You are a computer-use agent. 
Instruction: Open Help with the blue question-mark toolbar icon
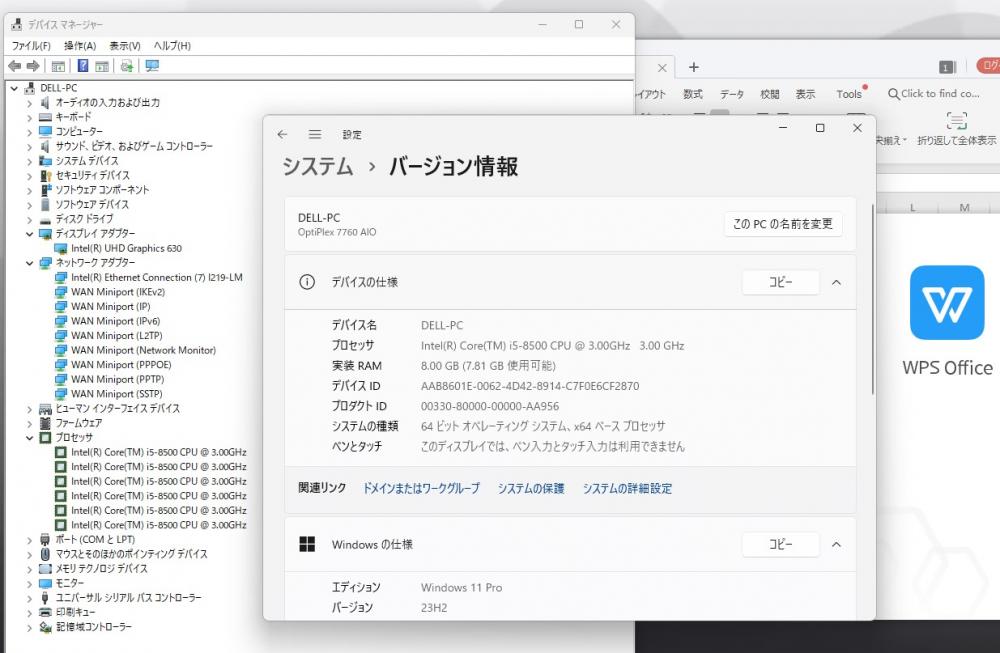point(83,66)
